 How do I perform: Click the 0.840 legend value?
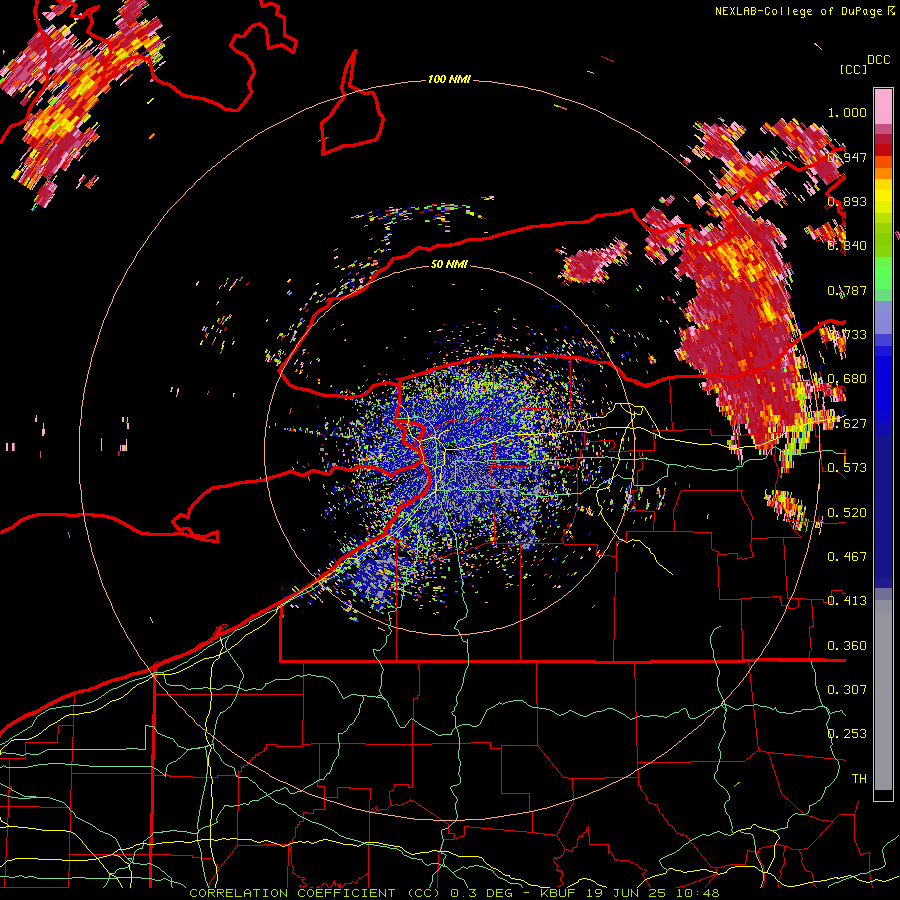(x=847, y=246)
